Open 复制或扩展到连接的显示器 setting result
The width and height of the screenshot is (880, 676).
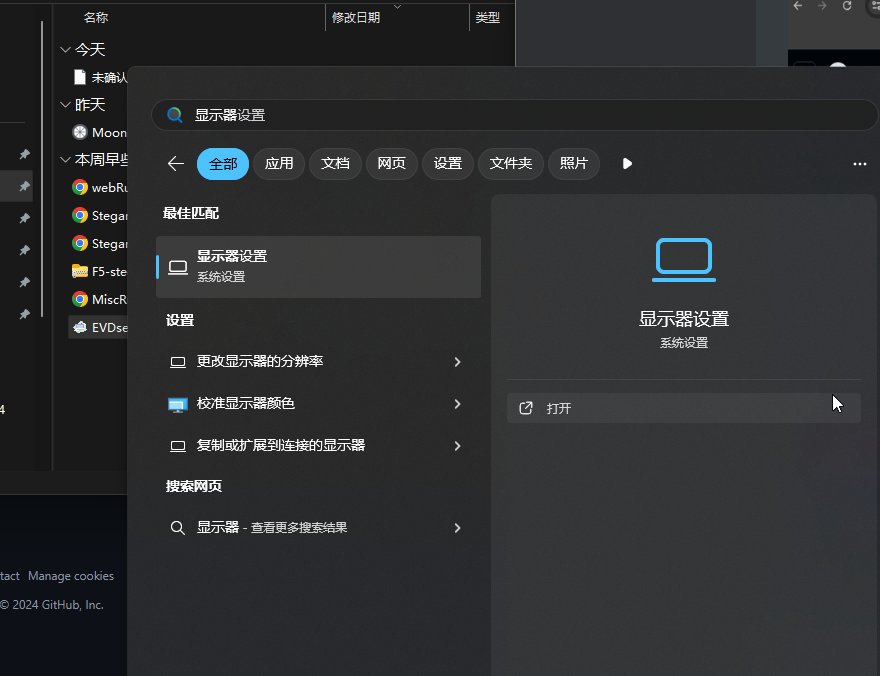click(318, 446)
